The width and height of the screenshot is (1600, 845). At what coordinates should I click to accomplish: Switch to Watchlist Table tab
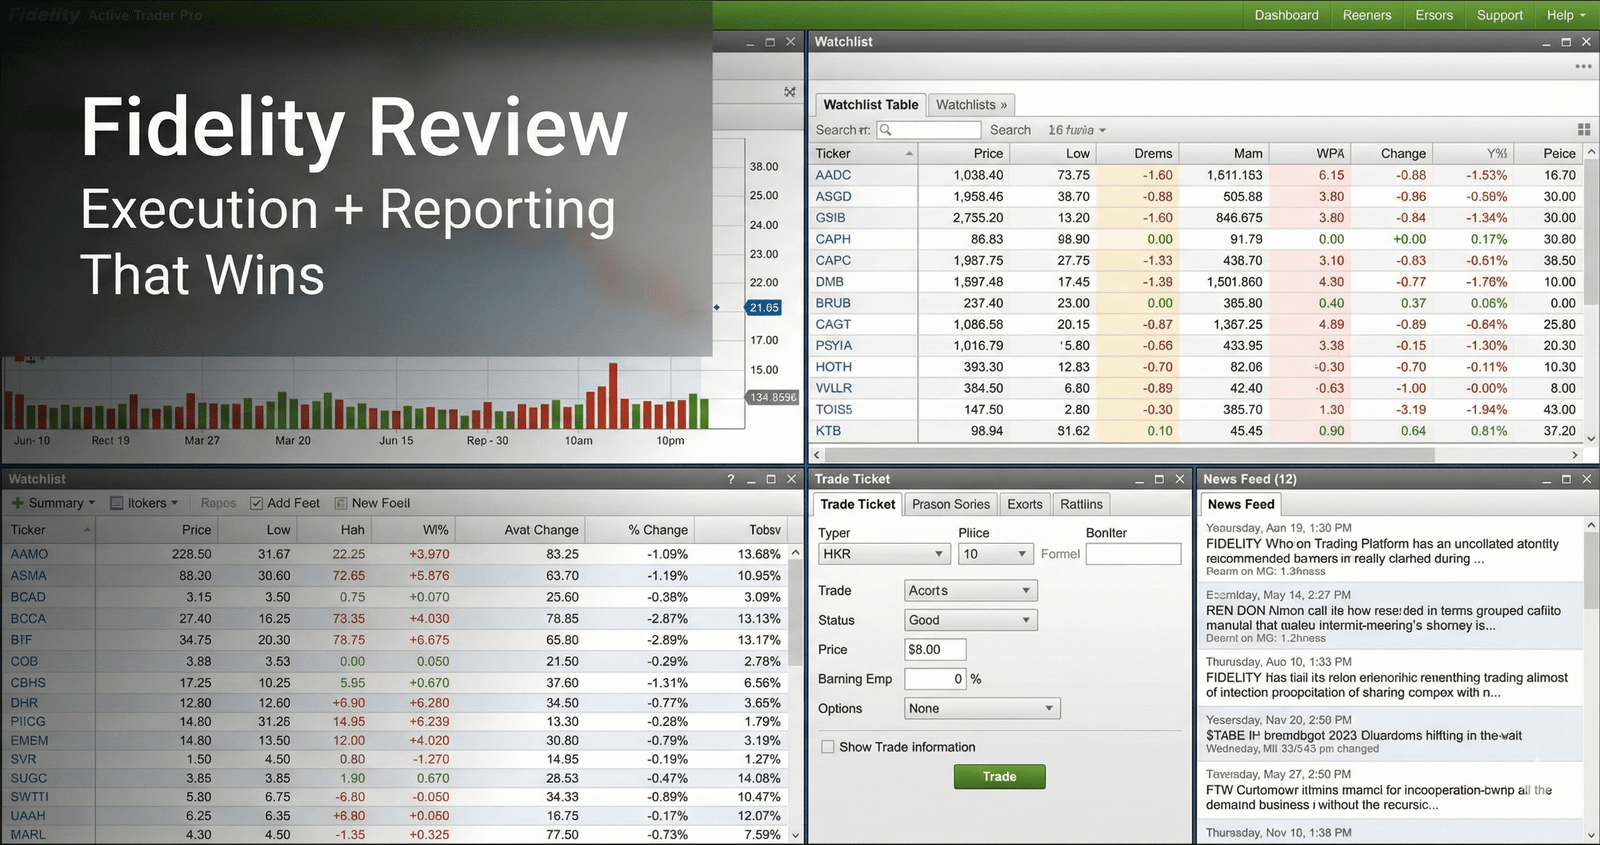(x=870, y=105)
